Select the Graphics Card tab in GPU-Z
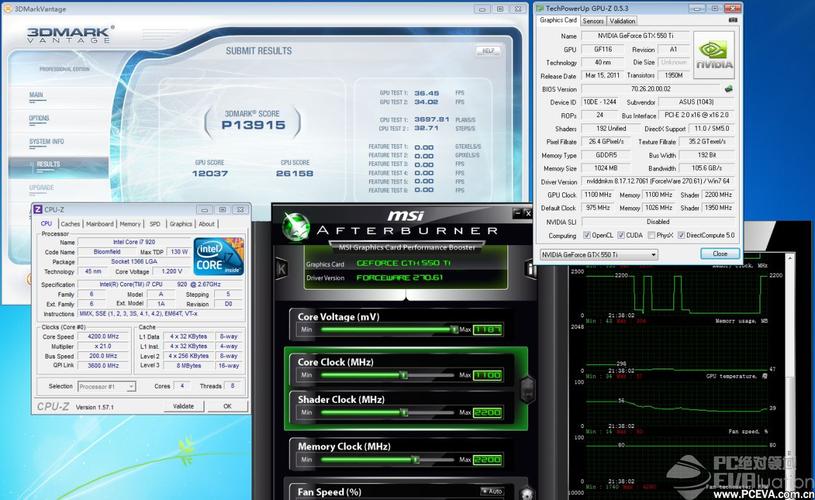 (558, 20)
